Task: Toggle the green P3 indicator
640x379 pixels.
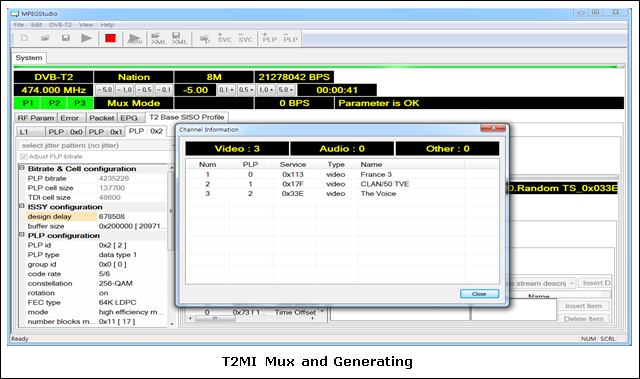Action: (80, 103)
